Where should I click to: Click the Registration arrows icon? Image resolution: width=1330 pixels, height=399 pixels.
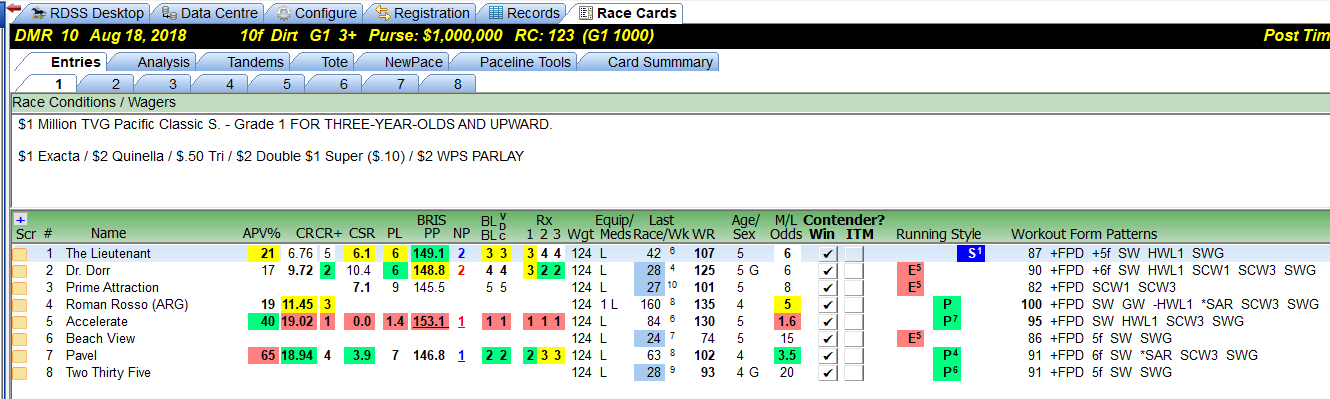click(383, 13)
